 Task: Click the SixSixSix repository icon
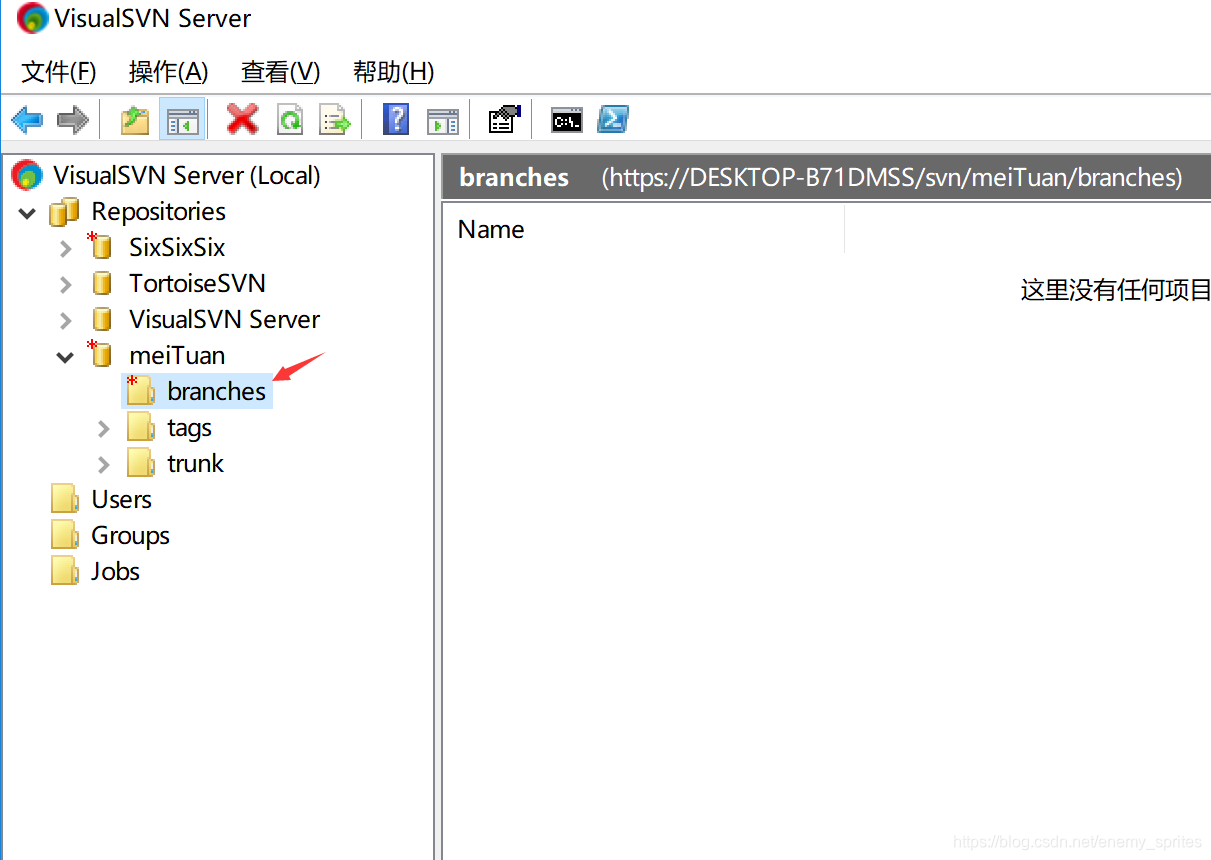coord(100,246)
